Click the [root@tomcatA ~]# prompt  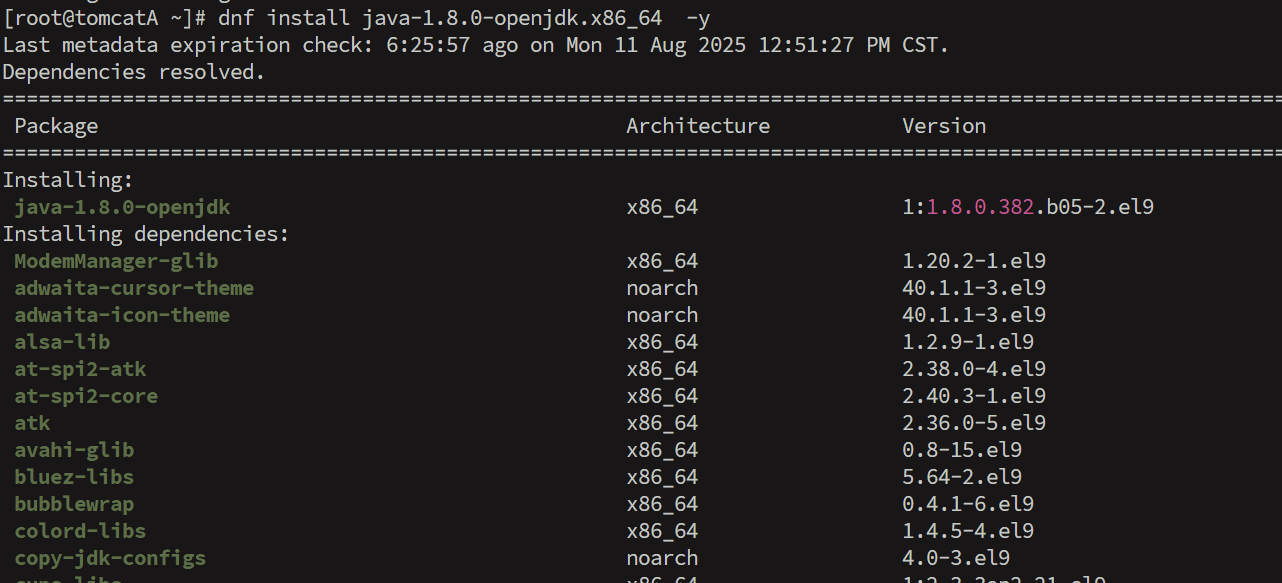[x=105, y=18]
